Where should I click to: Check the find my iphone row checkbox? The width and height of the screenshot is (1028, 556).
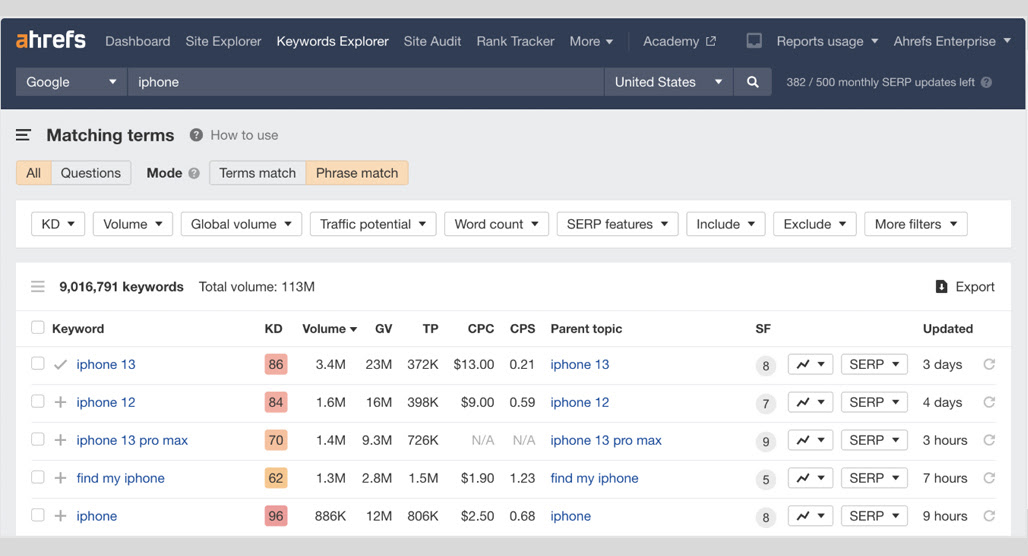click(37, 477)
